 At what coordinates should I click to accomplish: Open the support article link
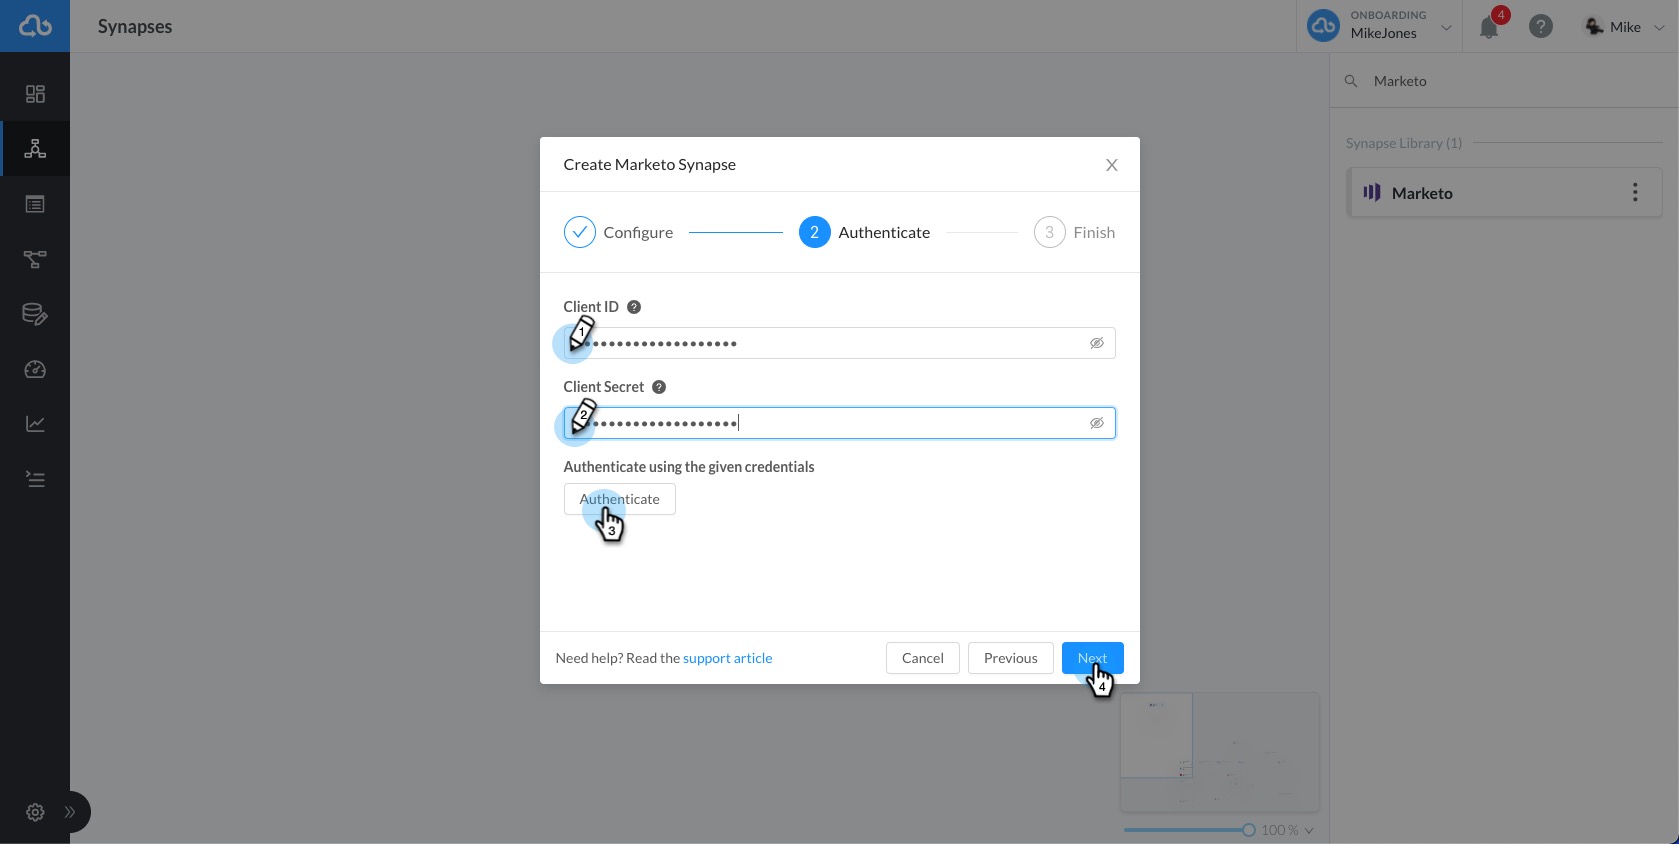727,658
